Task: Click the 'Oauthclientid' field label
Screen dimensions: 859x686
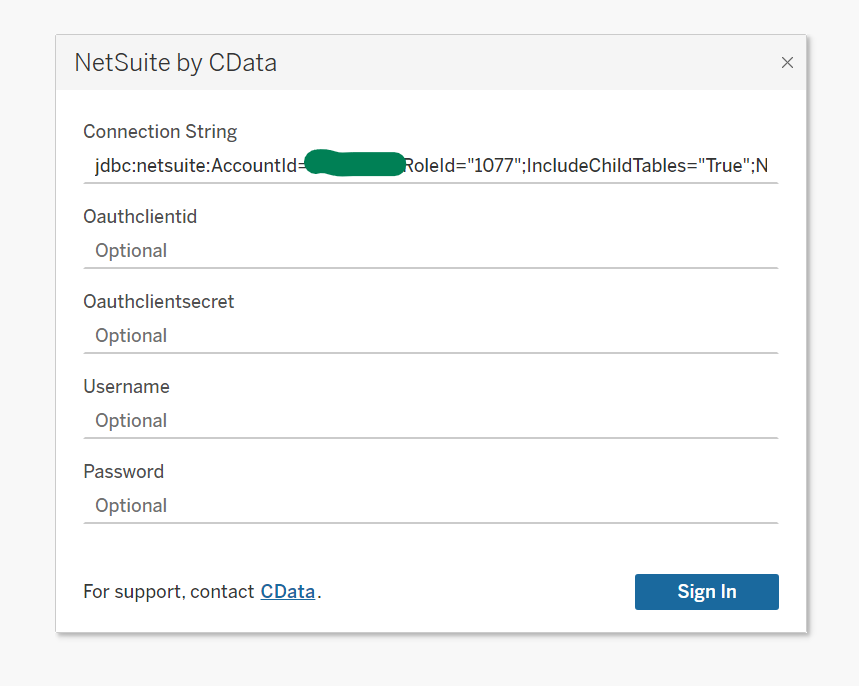Action: [x=139, y=217]
